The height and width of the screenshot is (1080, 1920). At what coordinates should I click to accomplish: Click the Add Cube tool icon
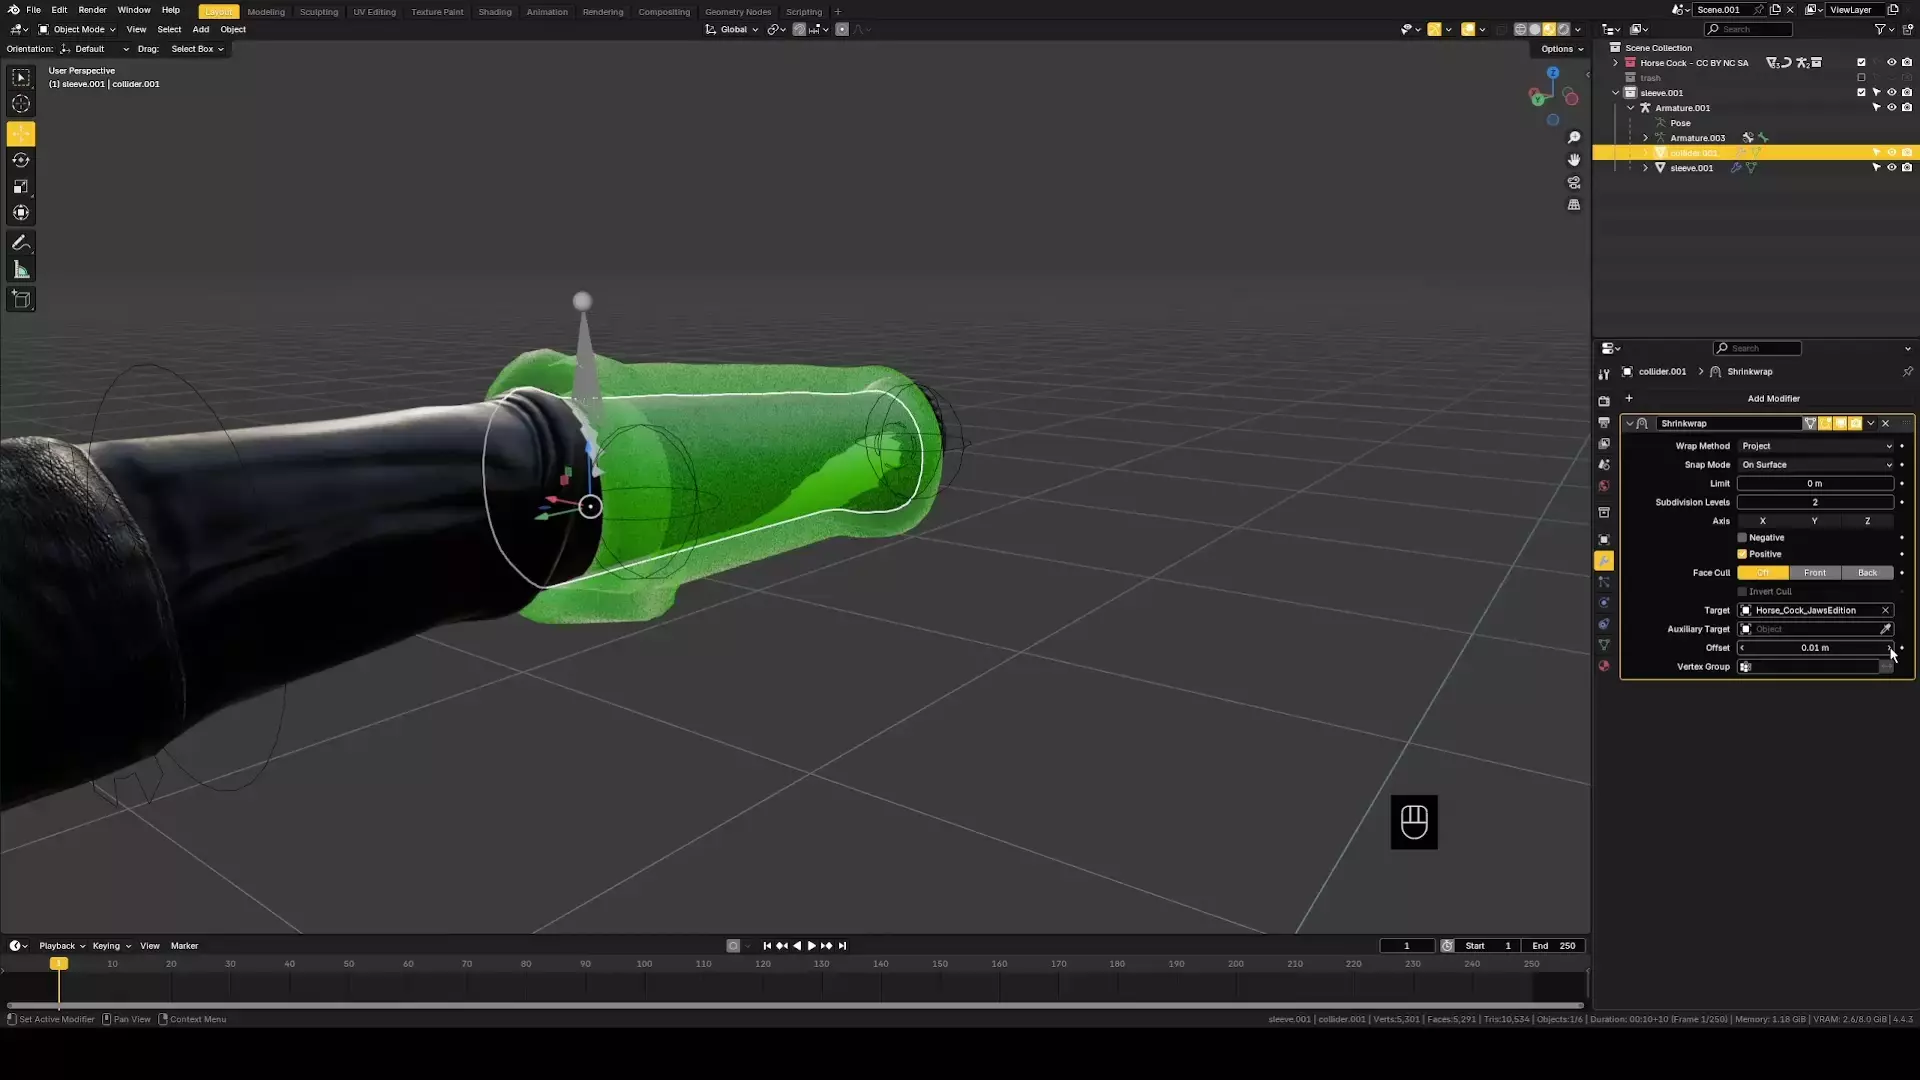pyautogui.click(x=21, y=299)
